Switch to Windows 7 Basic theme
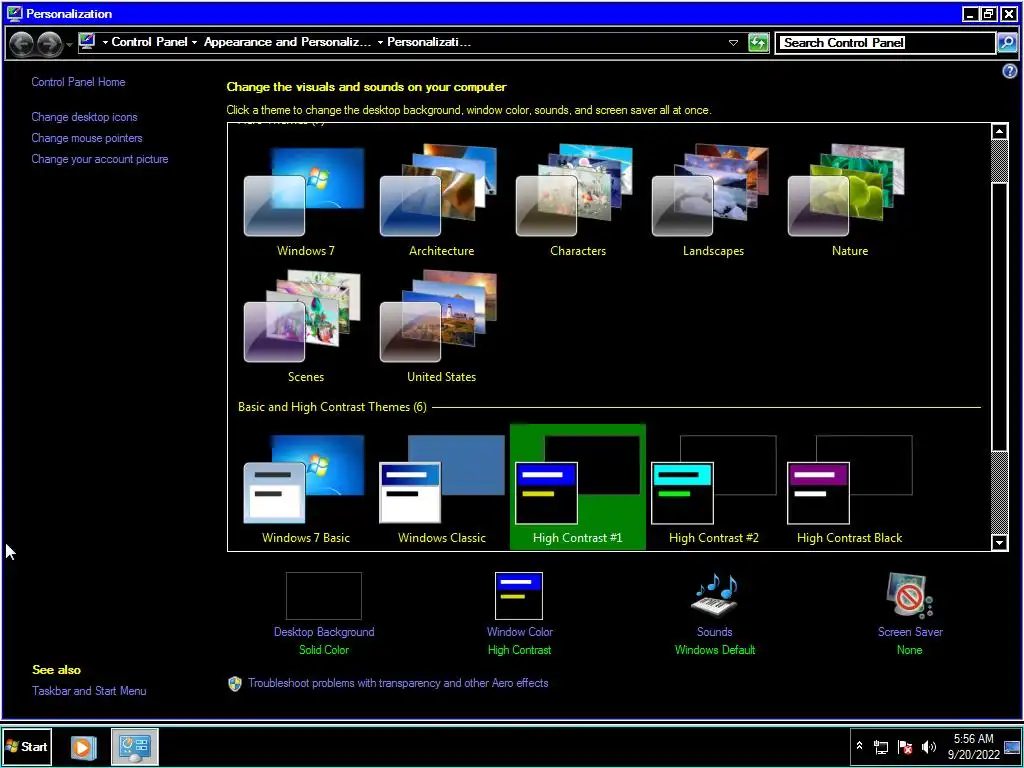This screenshot has height=768, width=1024. (x=305, y=488)
